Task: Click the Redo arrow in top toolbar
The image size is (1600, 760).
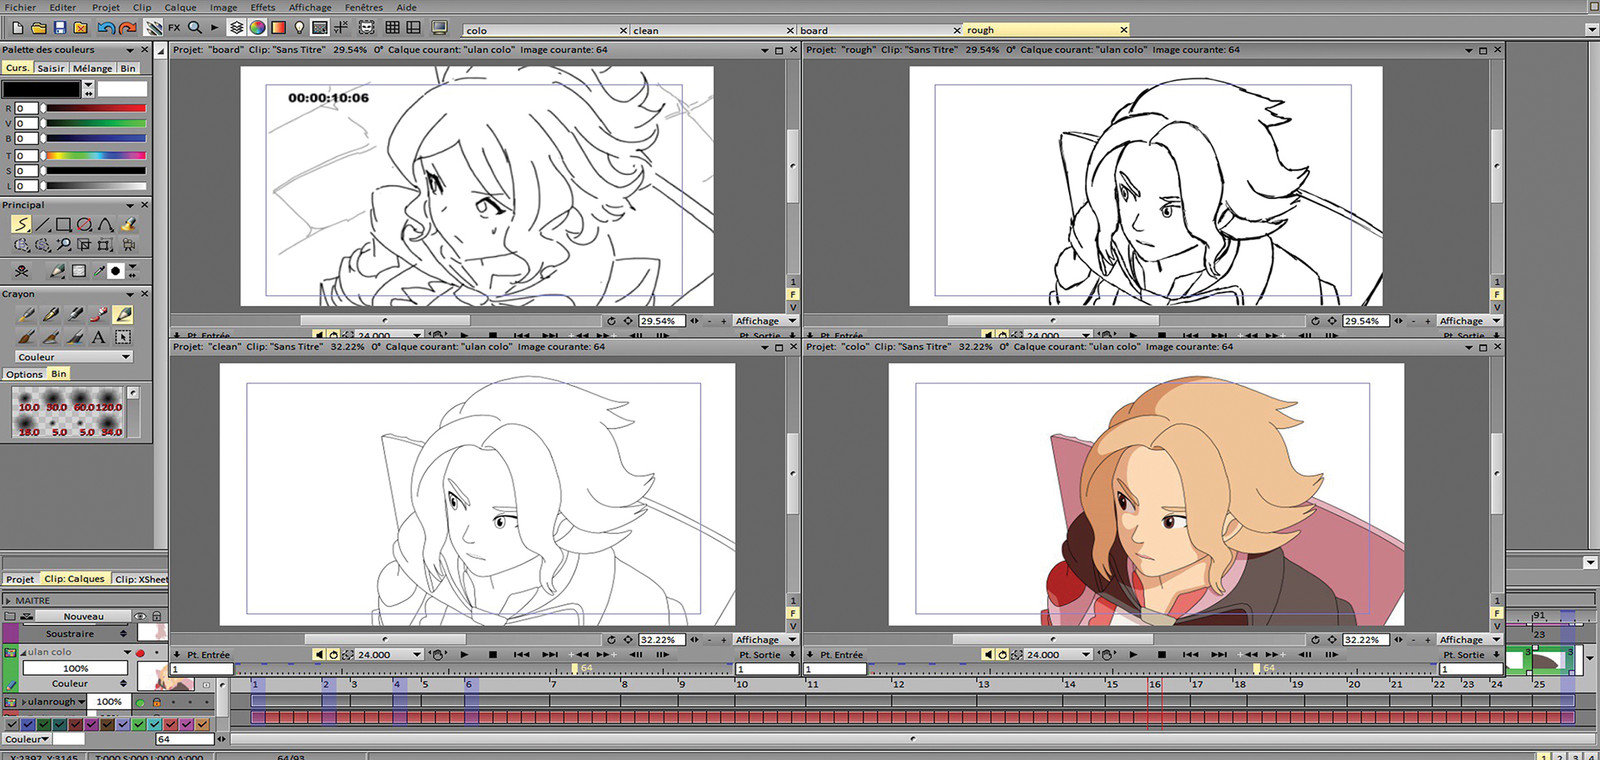Action: click(x=127, y=28)
